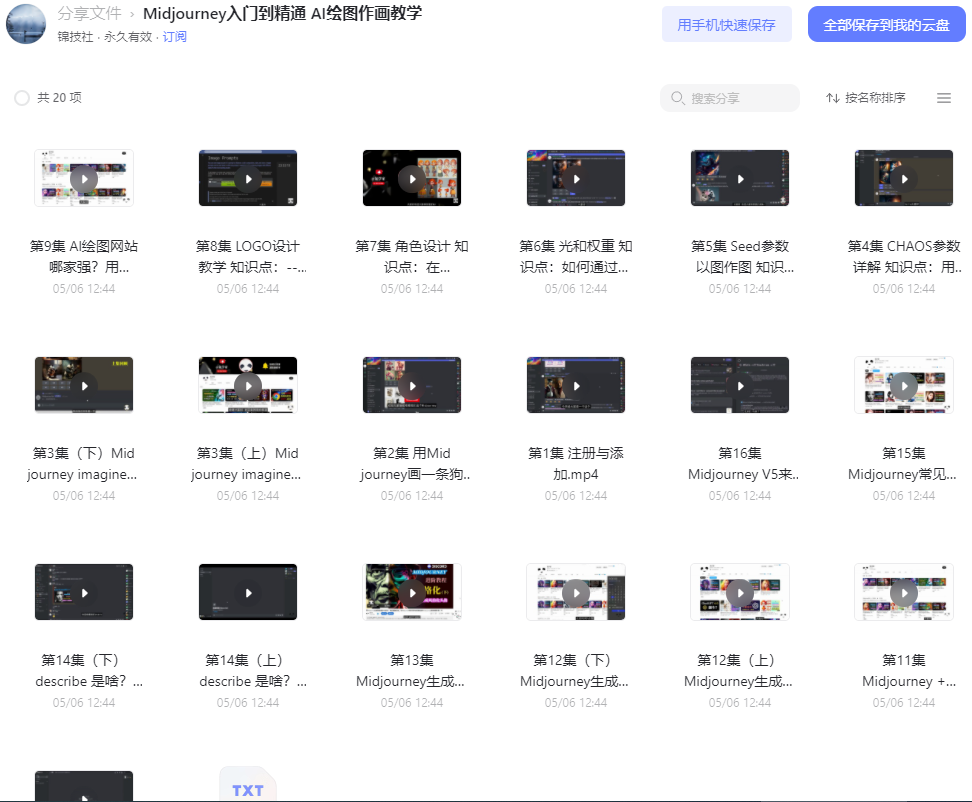Open the TXT file icon
Screen dimensions: 972x802
click(248, 785)
